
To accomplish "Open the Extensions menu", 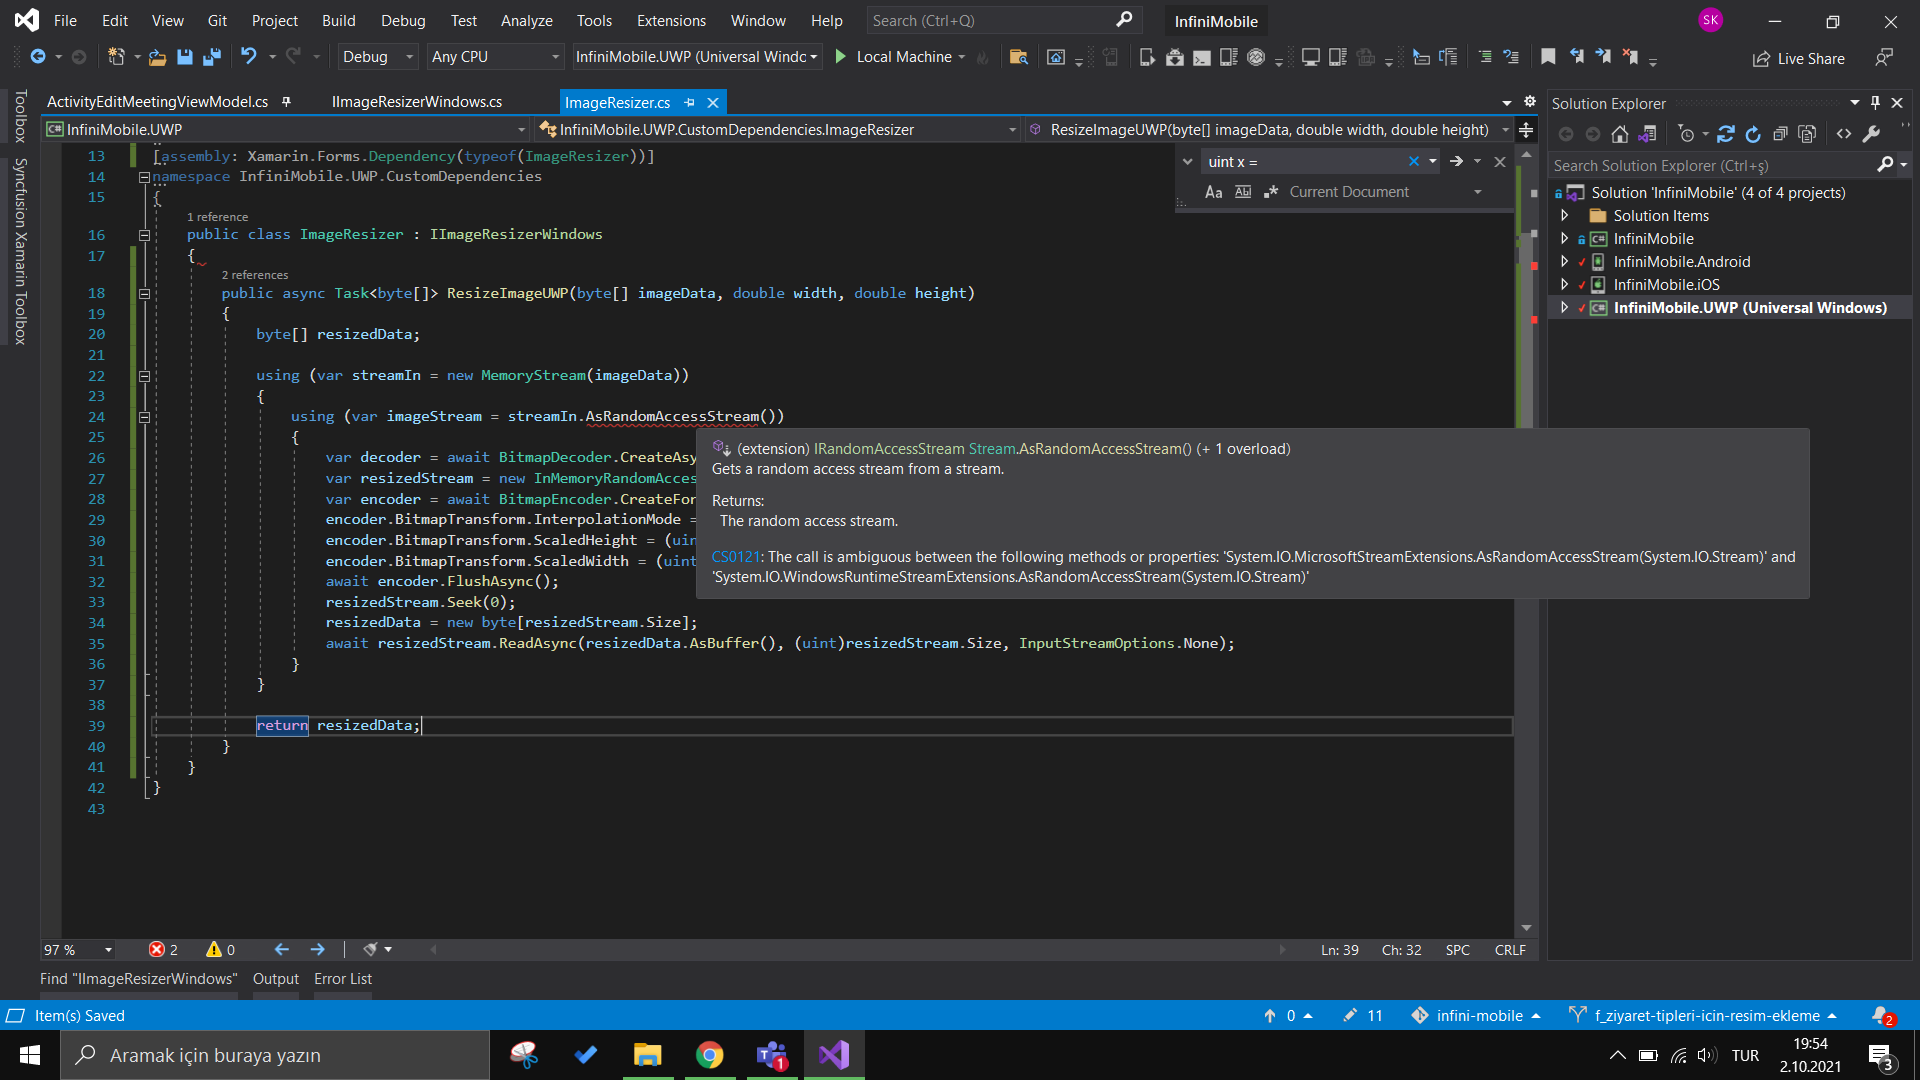I will click(671, 20).
